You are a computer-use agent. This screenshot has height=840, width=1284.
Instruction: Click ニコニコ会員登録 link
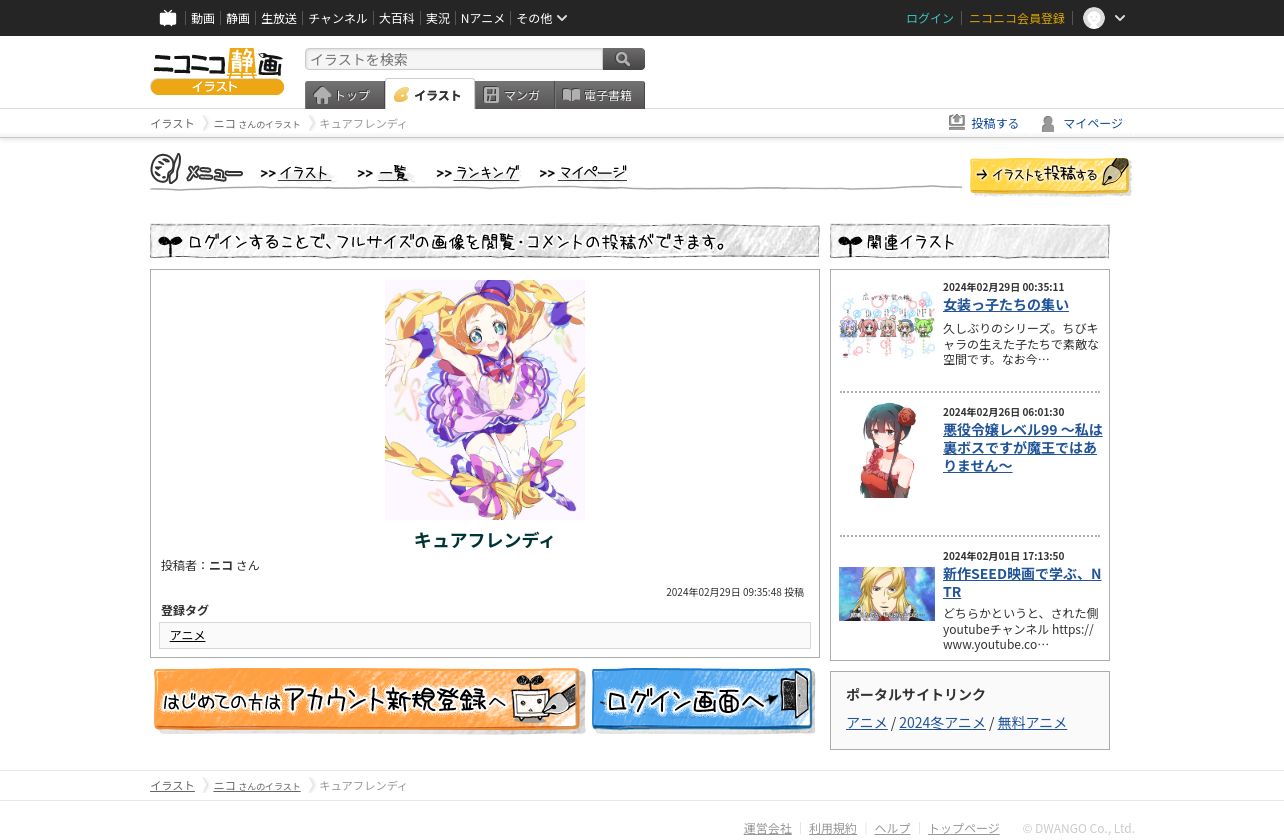point(1017,18)
